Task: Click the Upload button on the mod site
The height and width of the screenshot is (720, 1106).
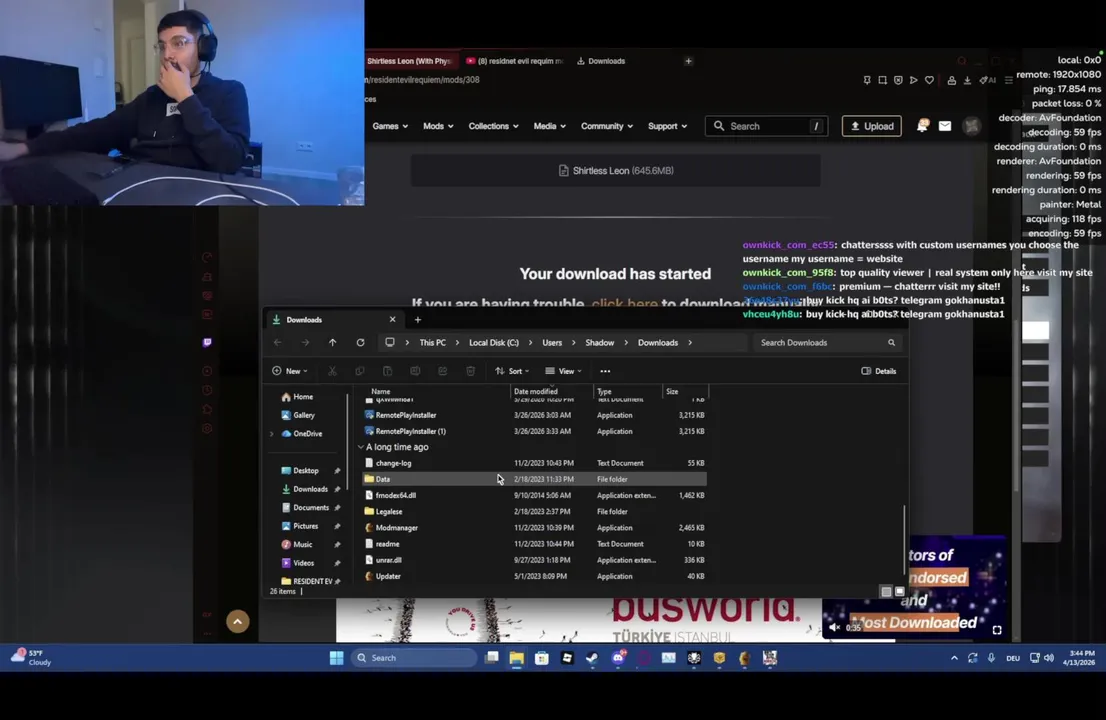Action: tap(872, 126)
